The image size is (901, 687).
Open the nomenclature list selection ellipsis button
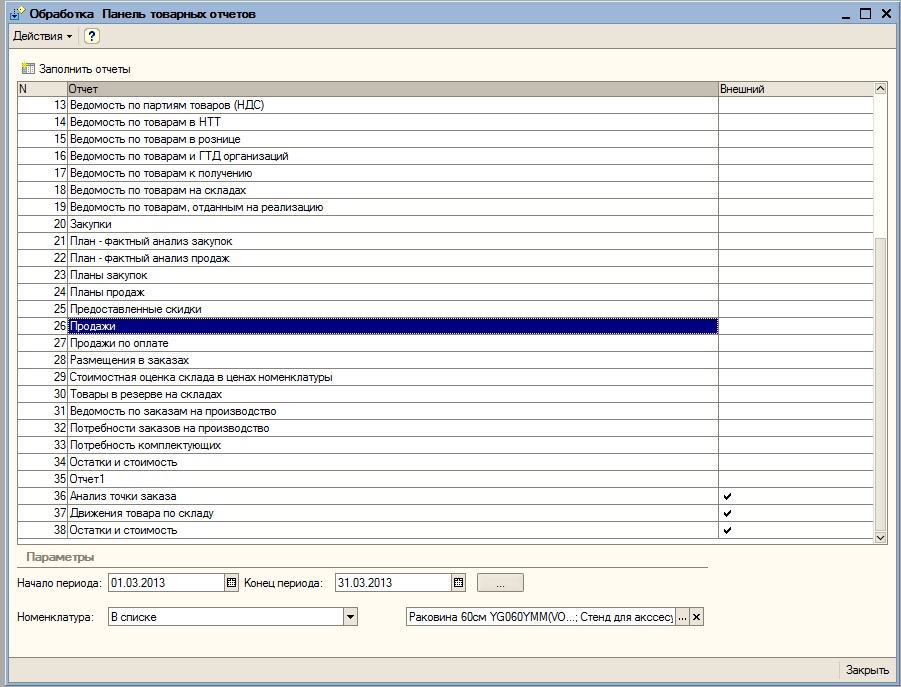click(x=682, y=617)
